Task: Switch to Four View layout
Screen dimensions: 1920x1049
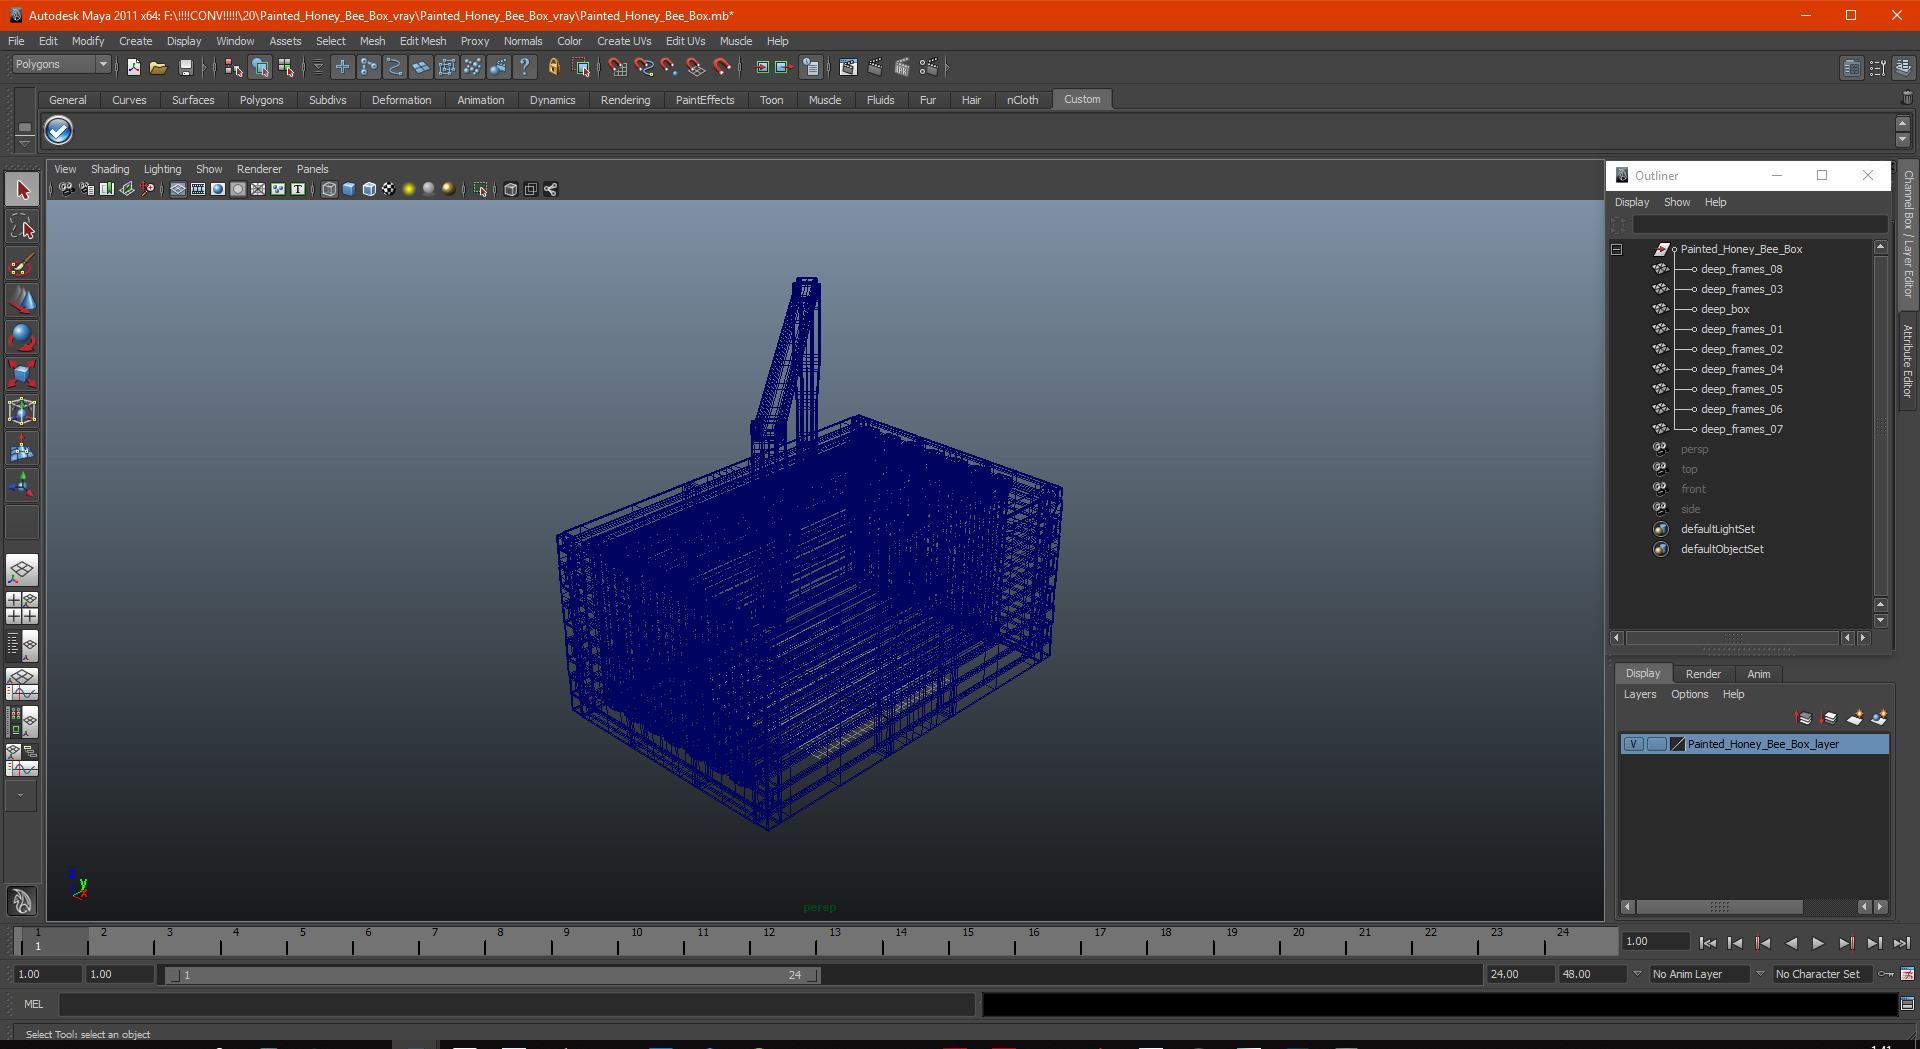Action: [22, 608]
